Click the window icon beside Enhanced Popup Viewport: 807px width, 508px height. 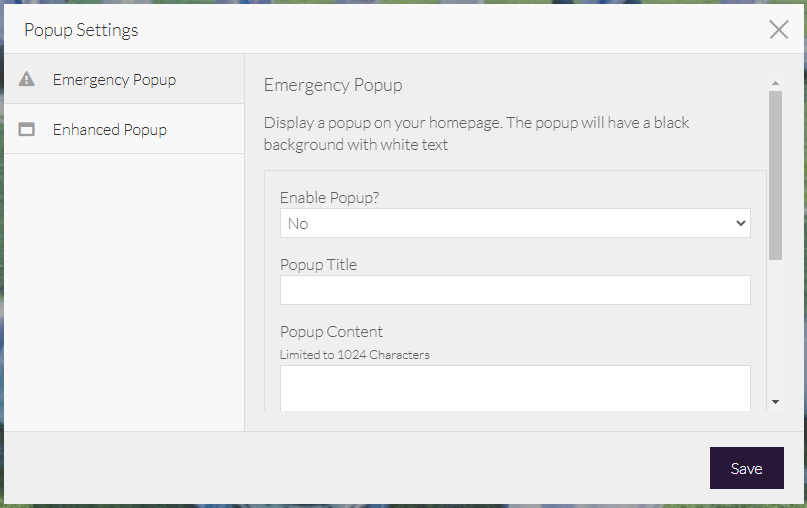27,130
